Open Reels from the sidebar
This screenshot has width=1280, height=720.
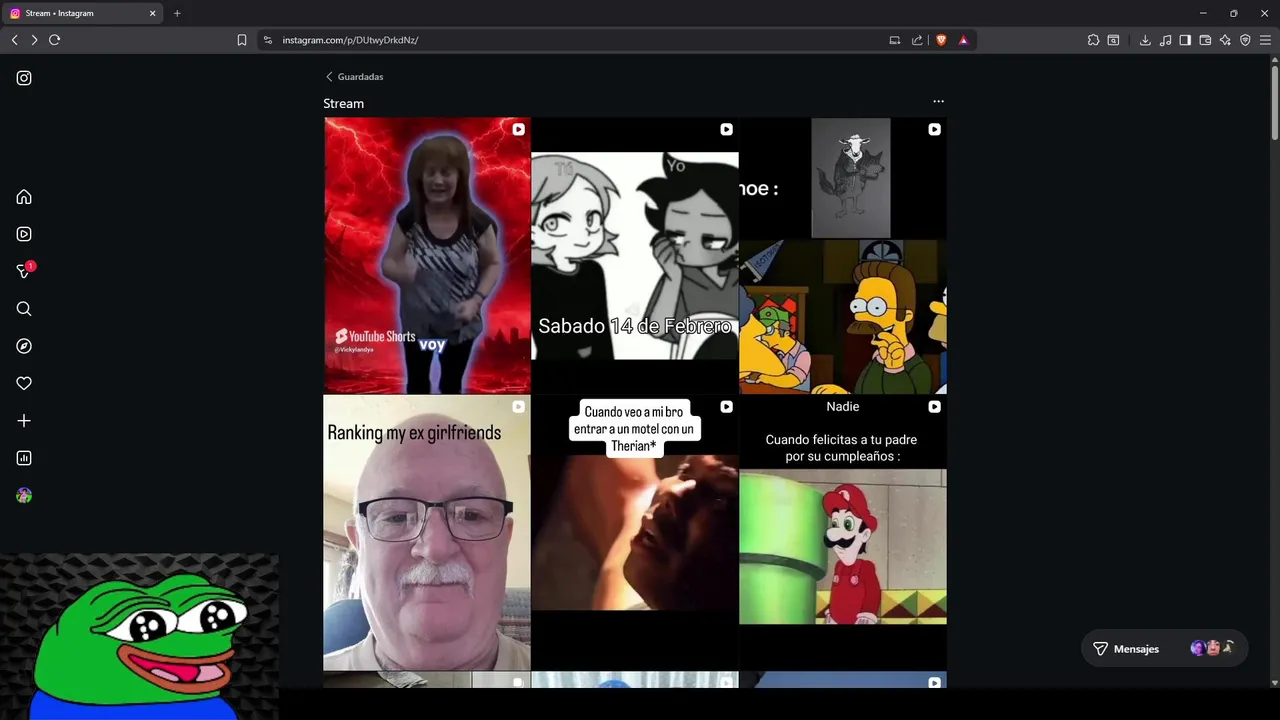24,234
